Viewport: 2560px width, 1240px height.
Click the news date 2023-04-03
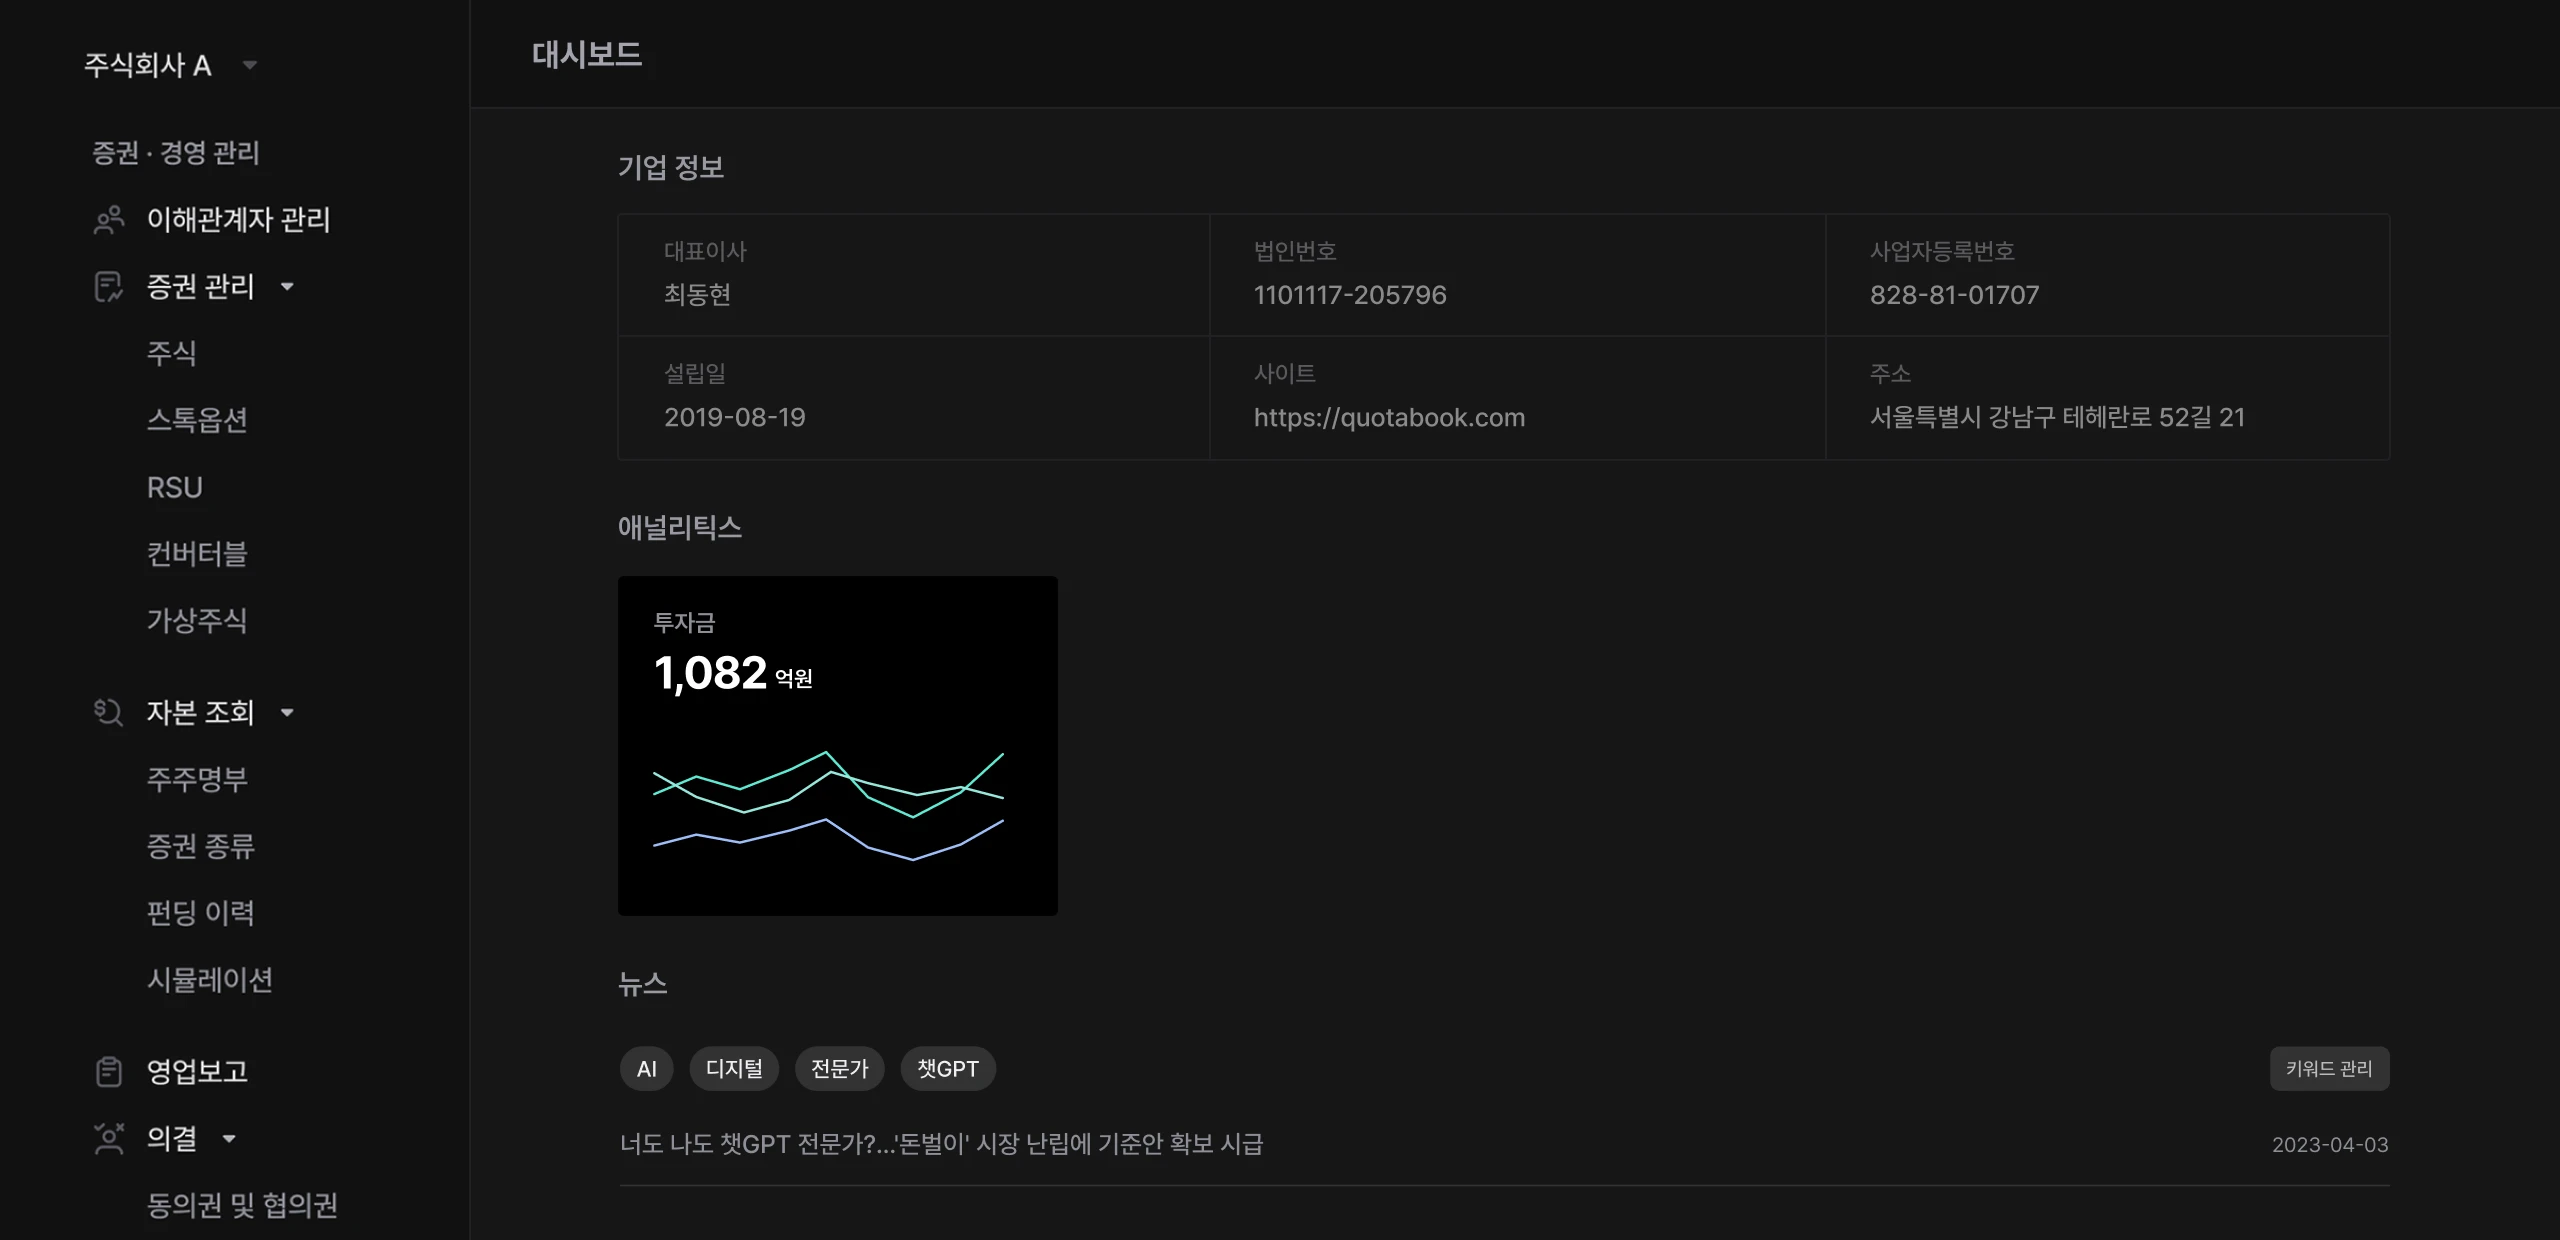2330,1145
